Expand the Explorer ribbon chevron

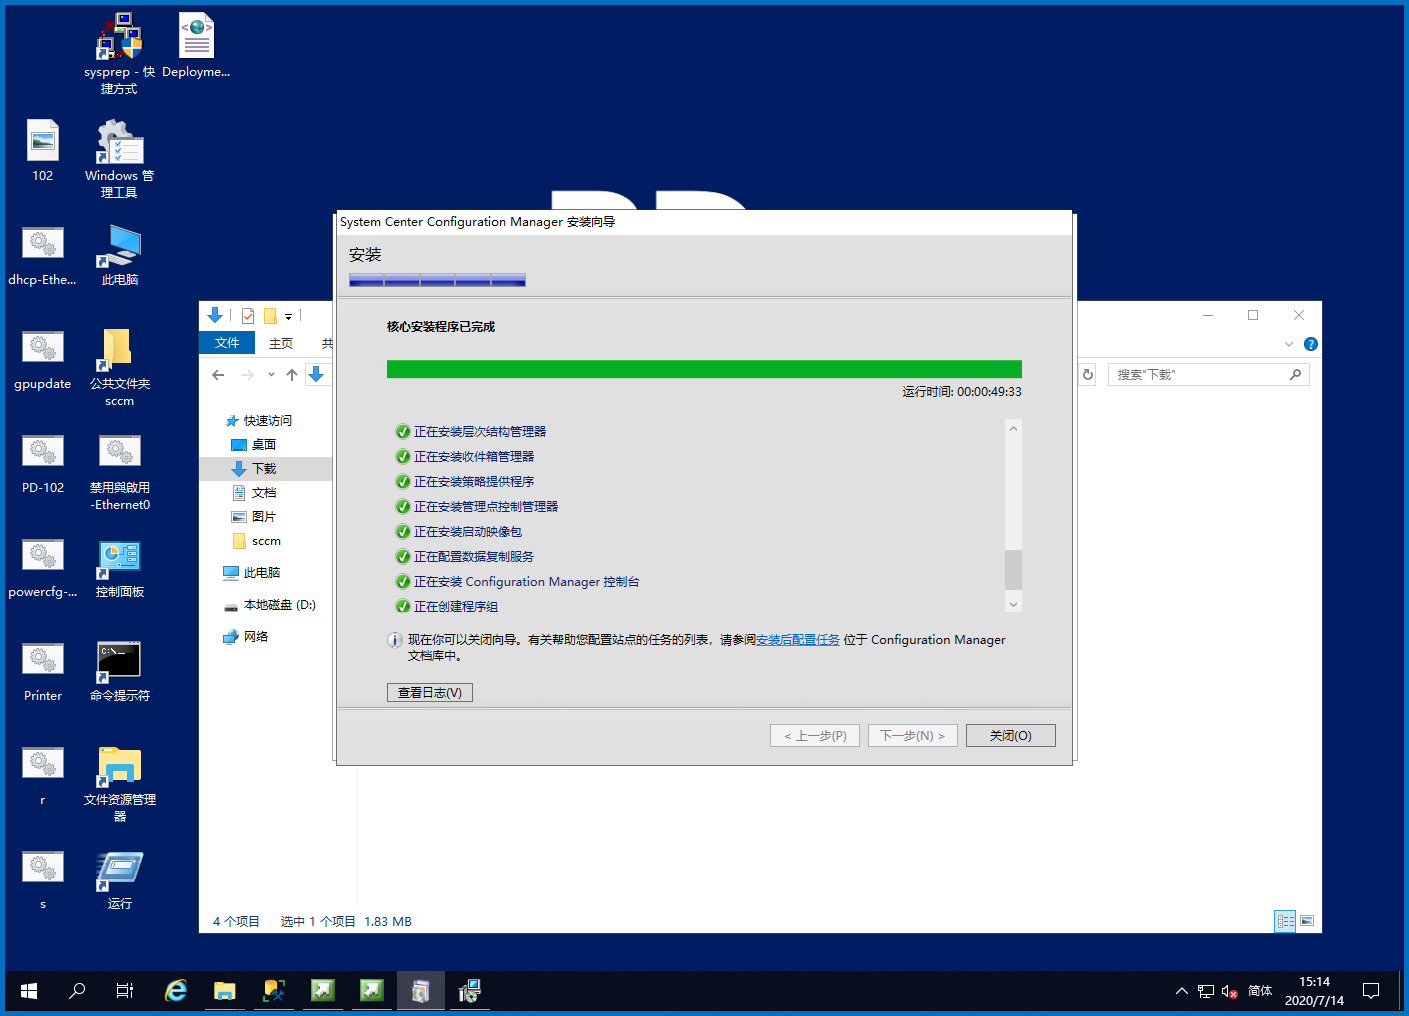pos(1289,344)
